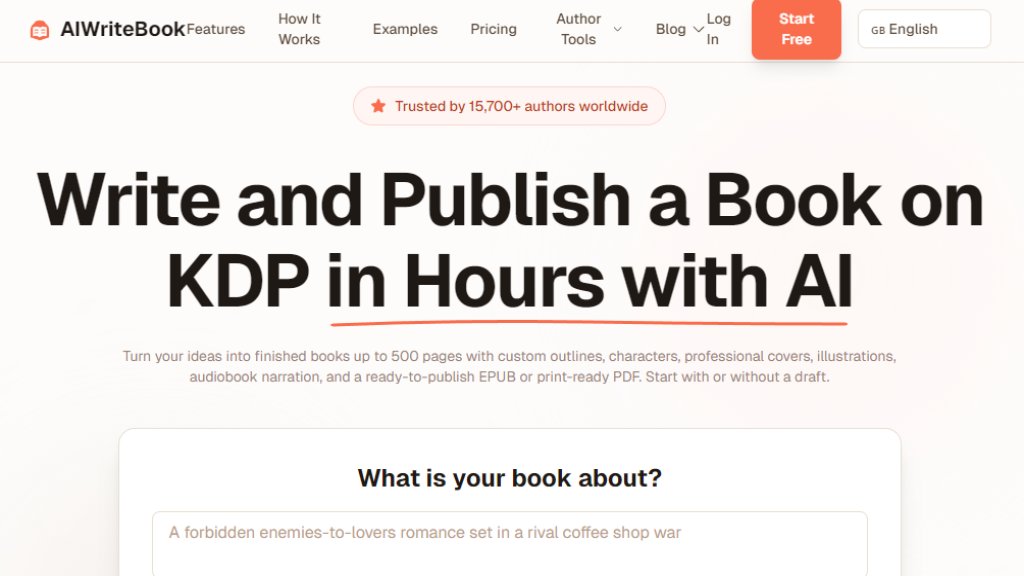Viewport: 1024px width, 576px height.
Task: Open the Author Tools menu
Action: pos(579,29)
